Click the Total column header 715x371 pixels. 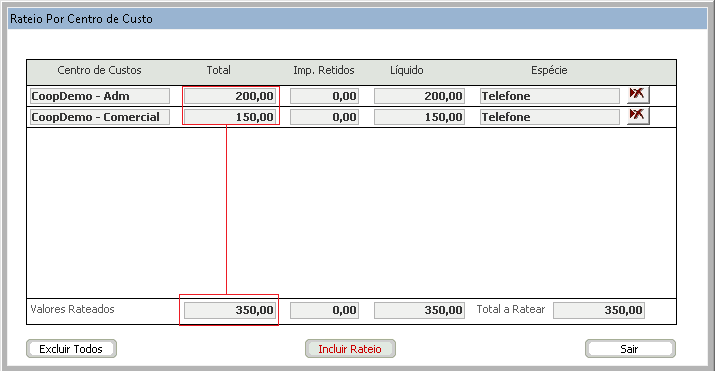[218, 70]
